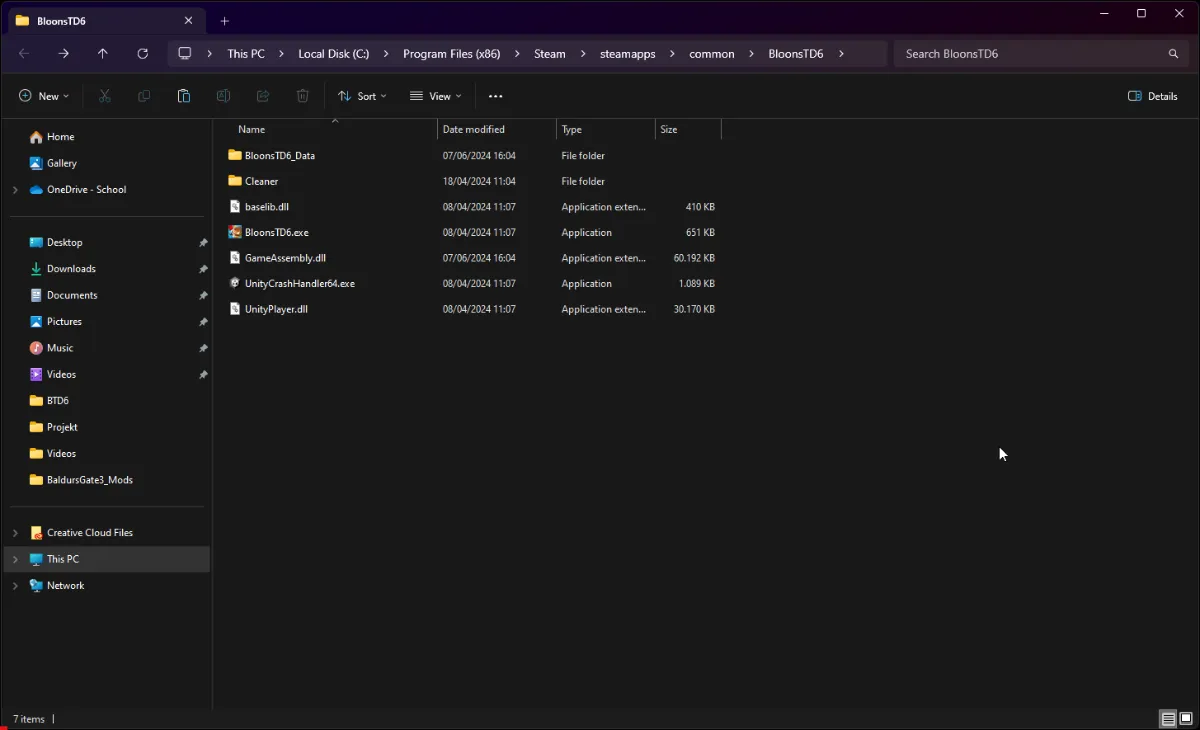Open the View dropdown
This screenshot has height=730, width=1200.
coord(435,95)
